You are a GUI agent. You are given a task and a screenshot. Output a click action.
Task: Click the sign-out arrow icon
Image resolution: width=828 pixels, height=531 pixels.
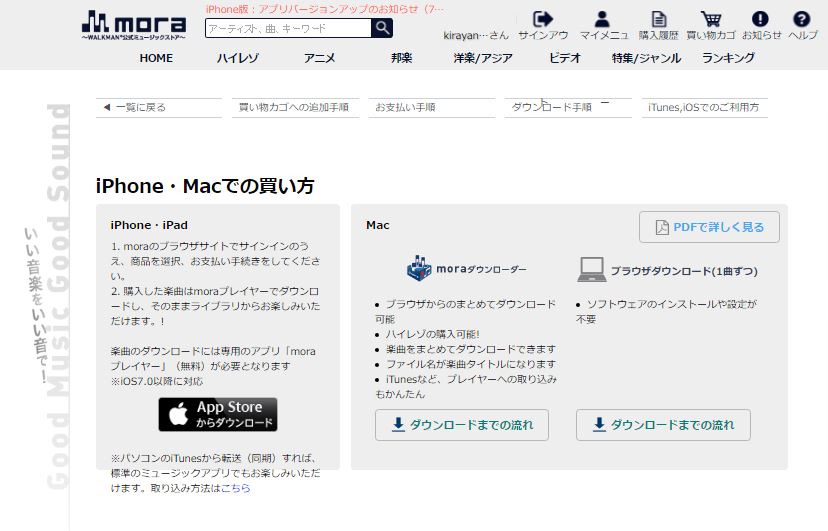[x=543, y=20]
